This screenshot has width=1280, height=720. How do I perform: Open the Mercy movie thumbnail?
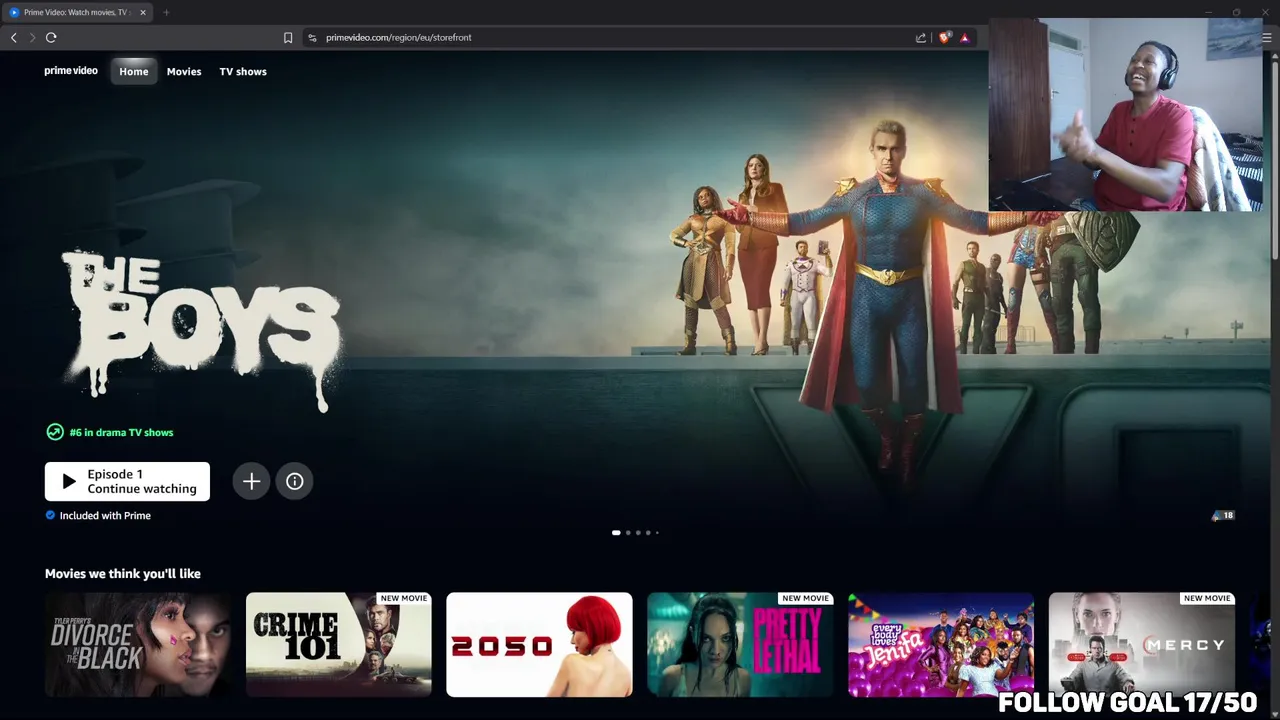click(x=1142, y=644)
